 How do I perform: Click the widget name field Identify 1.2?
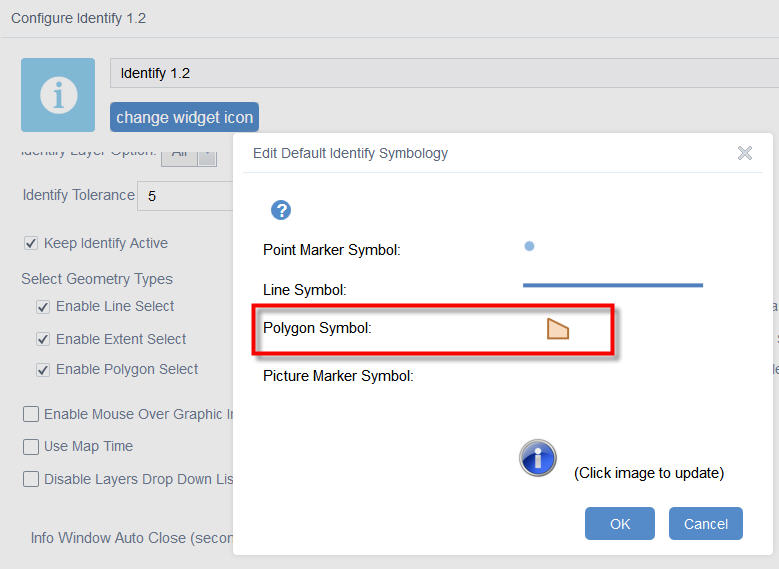pos(440,73)
